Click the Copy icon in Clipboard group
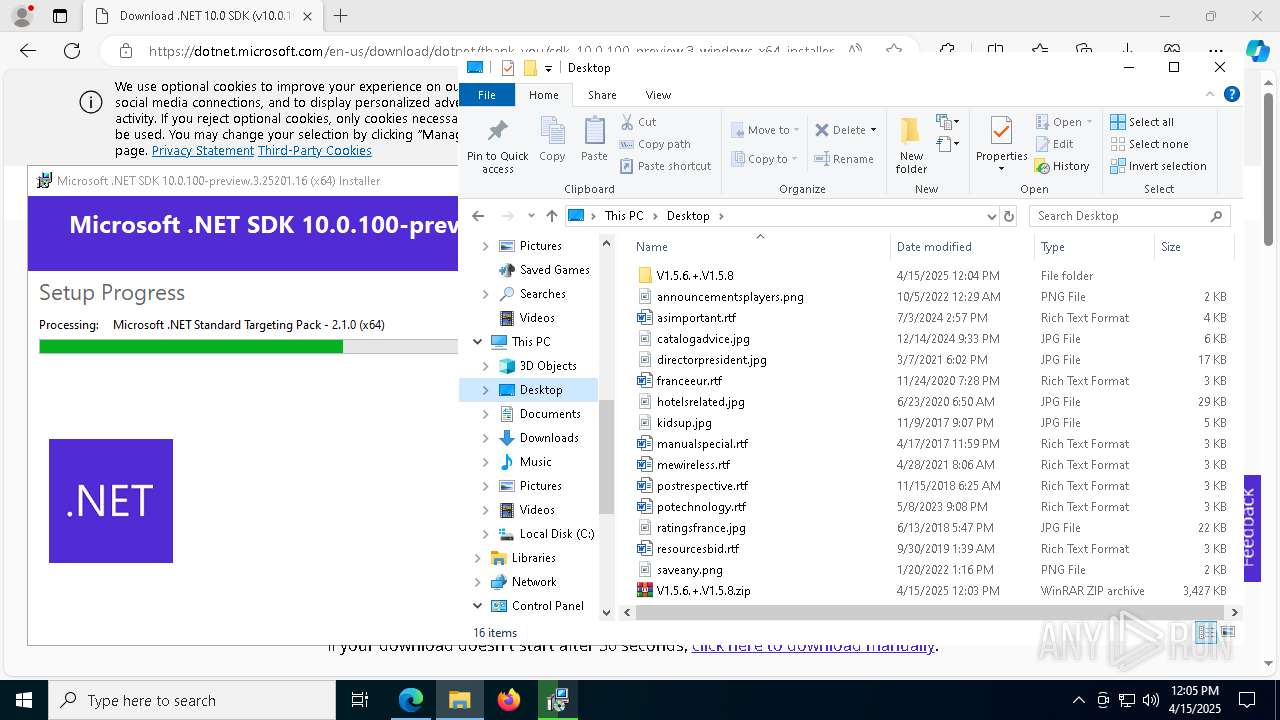Screen dimensions: 1280x720 click(x=552, y=132)
